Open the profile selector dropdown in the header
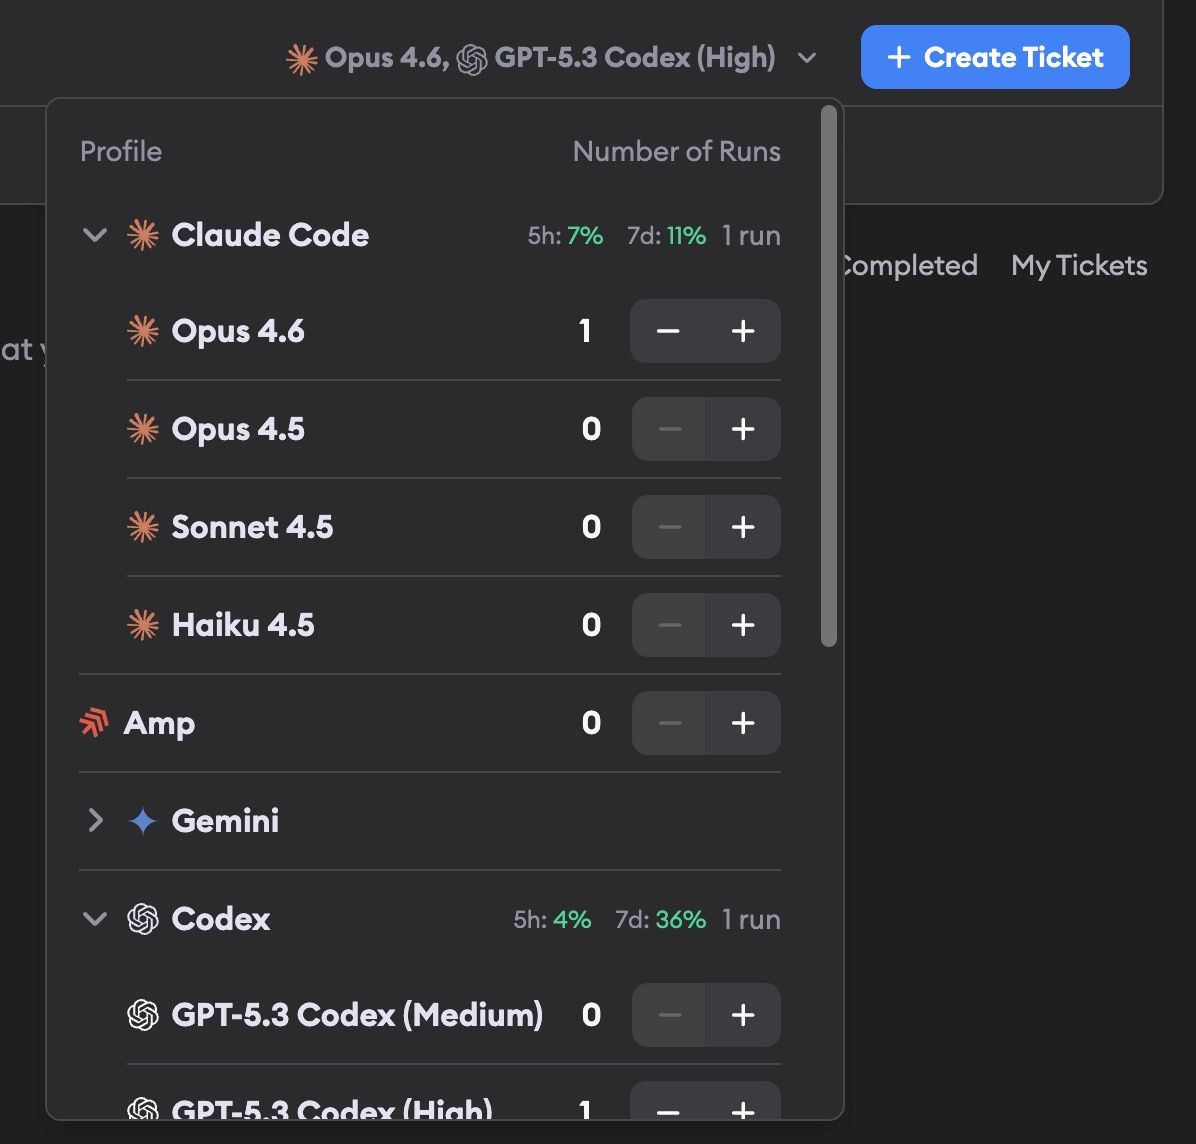 806,58
